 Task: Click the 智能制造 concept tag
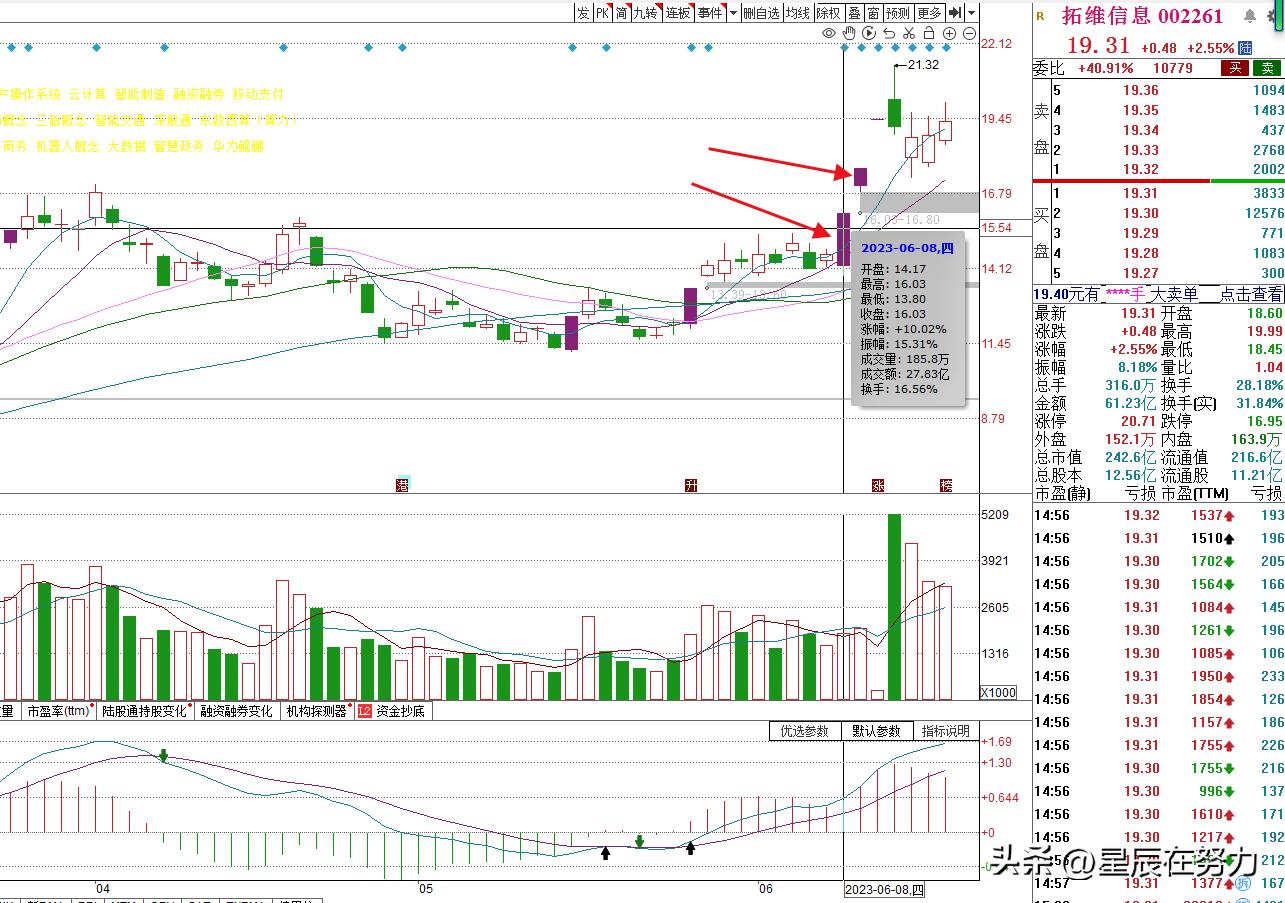139,94
